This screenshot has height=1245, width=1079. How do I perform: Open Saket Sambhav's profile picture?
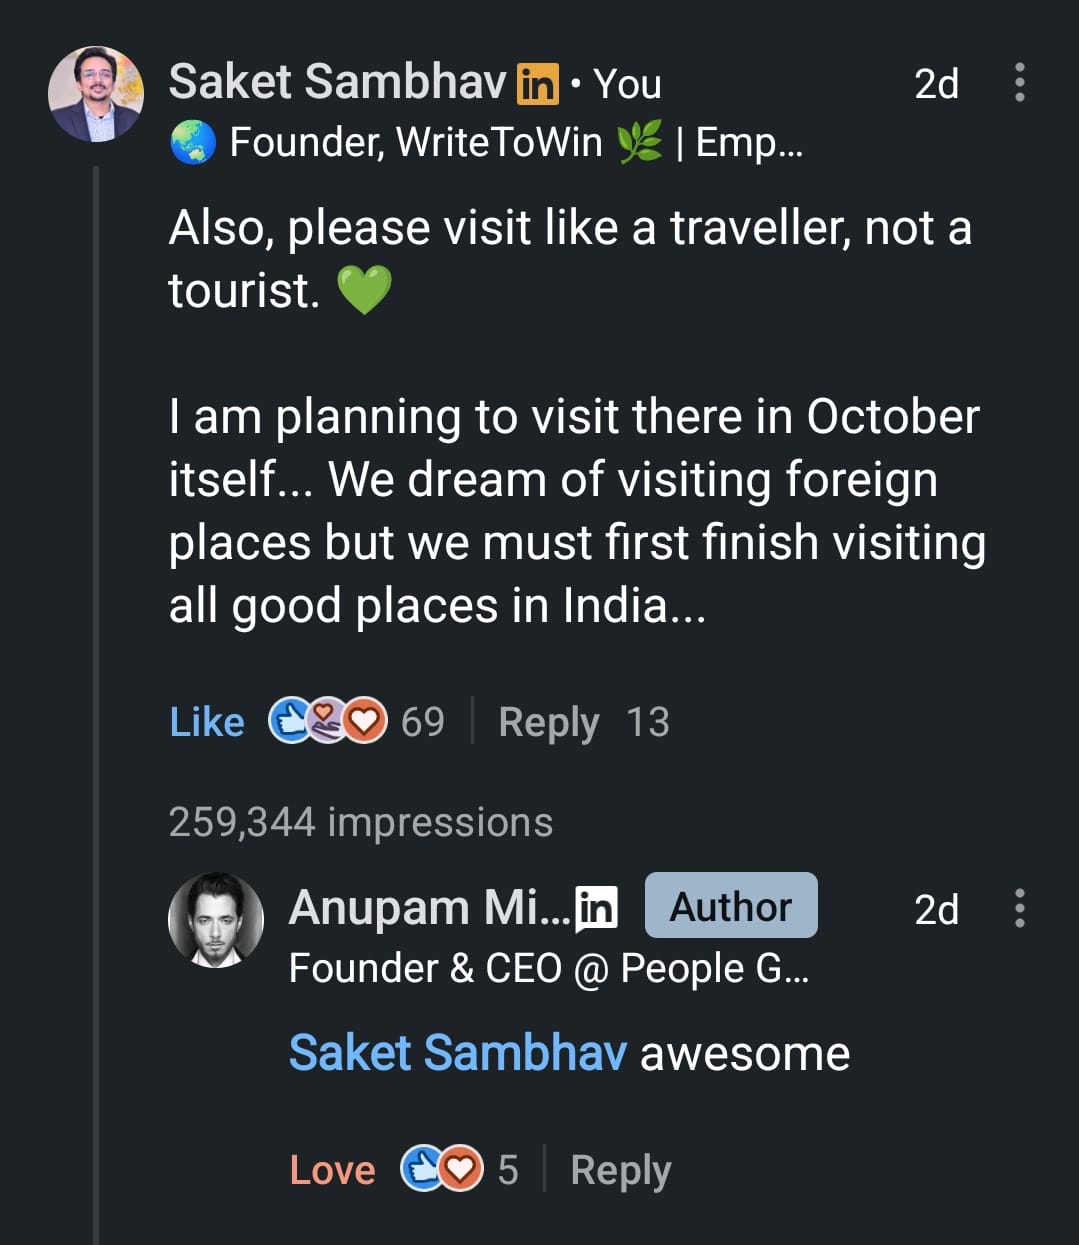pos(96,94)
